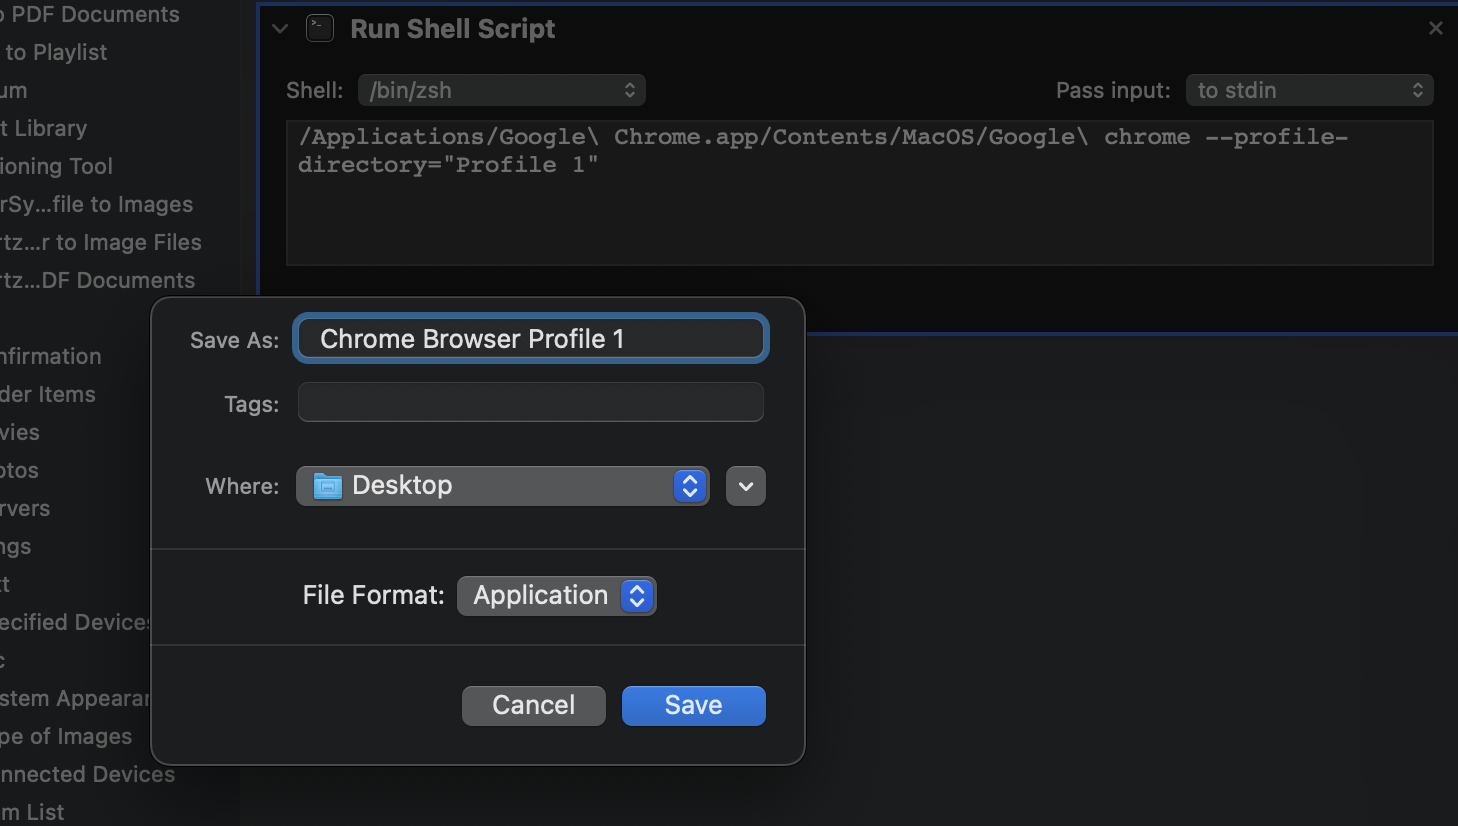
Task: Click the Cancel button
Action: pyautogui.click(x=533, y=705)
